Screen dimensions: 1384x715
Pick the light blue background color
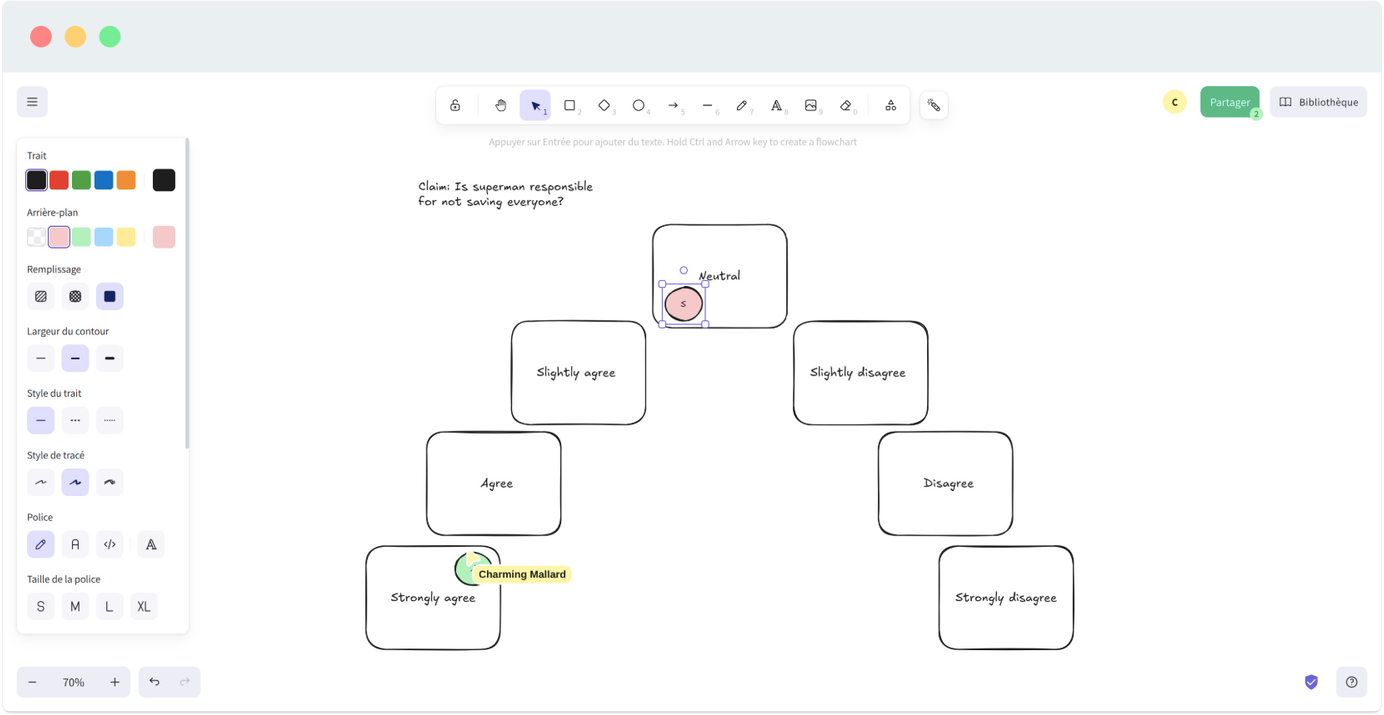coord(104,237)
